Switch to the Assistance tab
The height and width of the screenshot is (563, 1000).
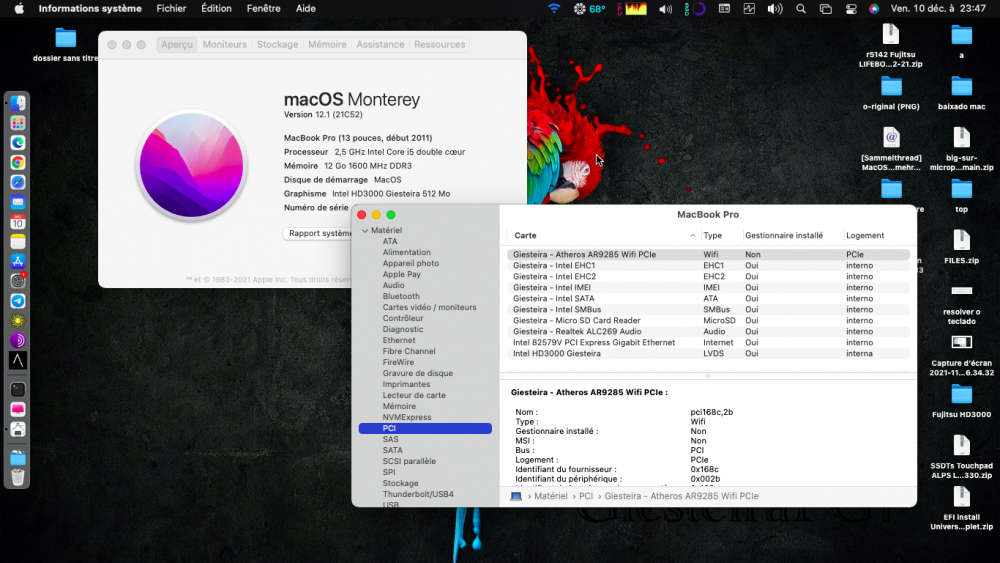380,45
